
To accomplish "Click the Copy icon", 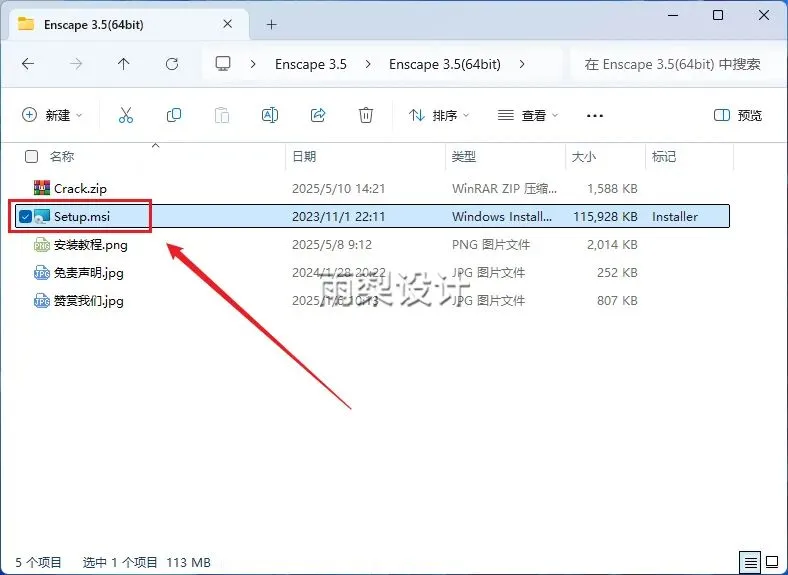I will pos(174,116).
